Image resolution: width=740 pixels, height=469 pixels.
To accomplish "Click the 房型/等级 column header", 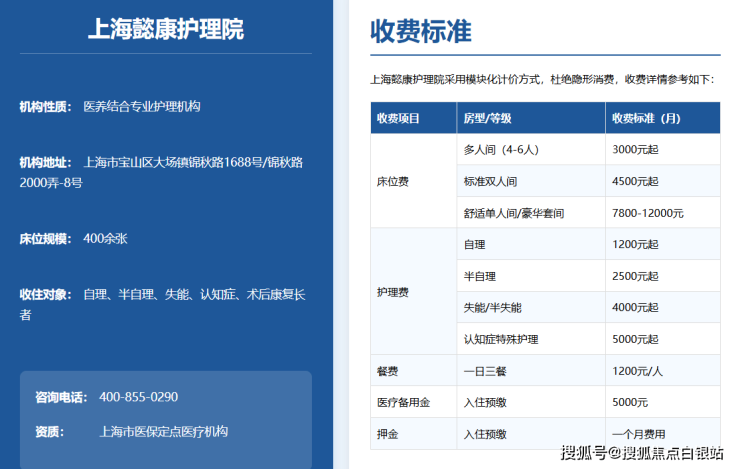I will tap(531, 118).
